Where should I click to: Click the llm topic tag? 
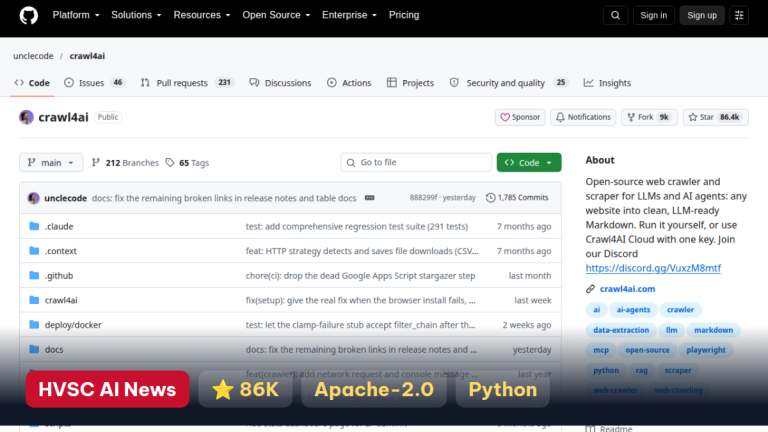672,330
